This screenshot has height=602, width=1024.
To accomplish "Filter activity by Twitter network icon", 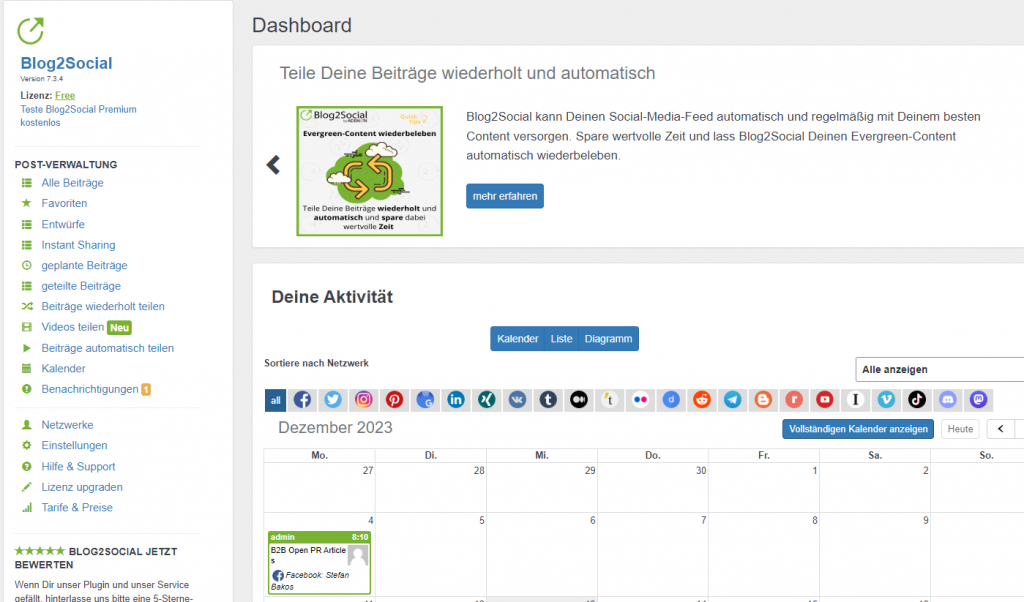I will click(333, 400).
